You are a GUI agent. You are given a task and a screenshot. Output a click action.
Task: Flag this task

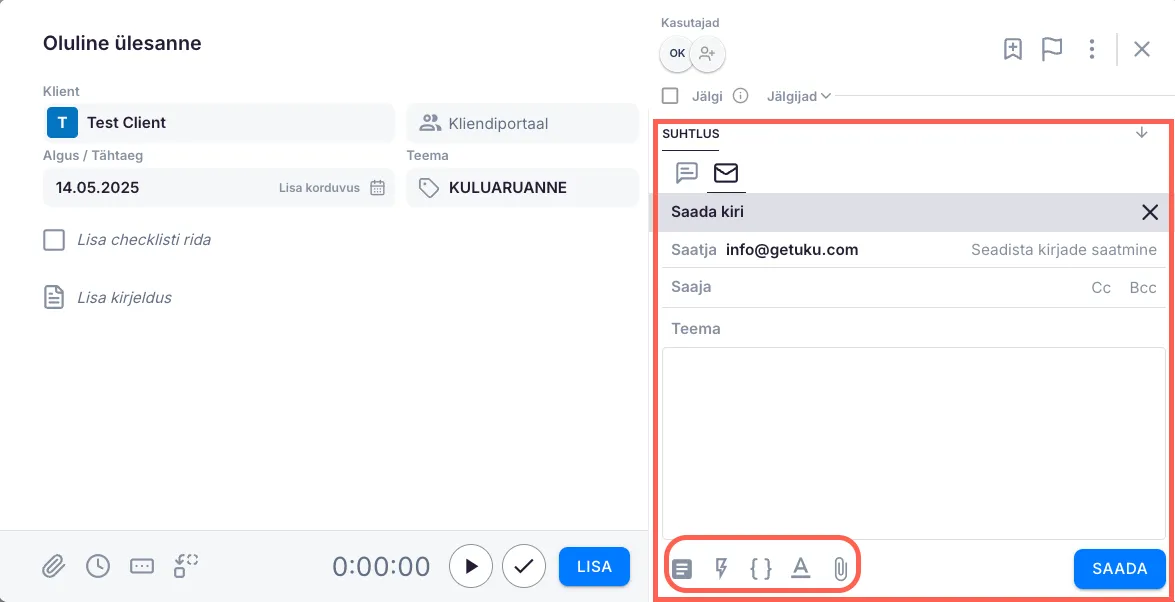click(1052, 49)
